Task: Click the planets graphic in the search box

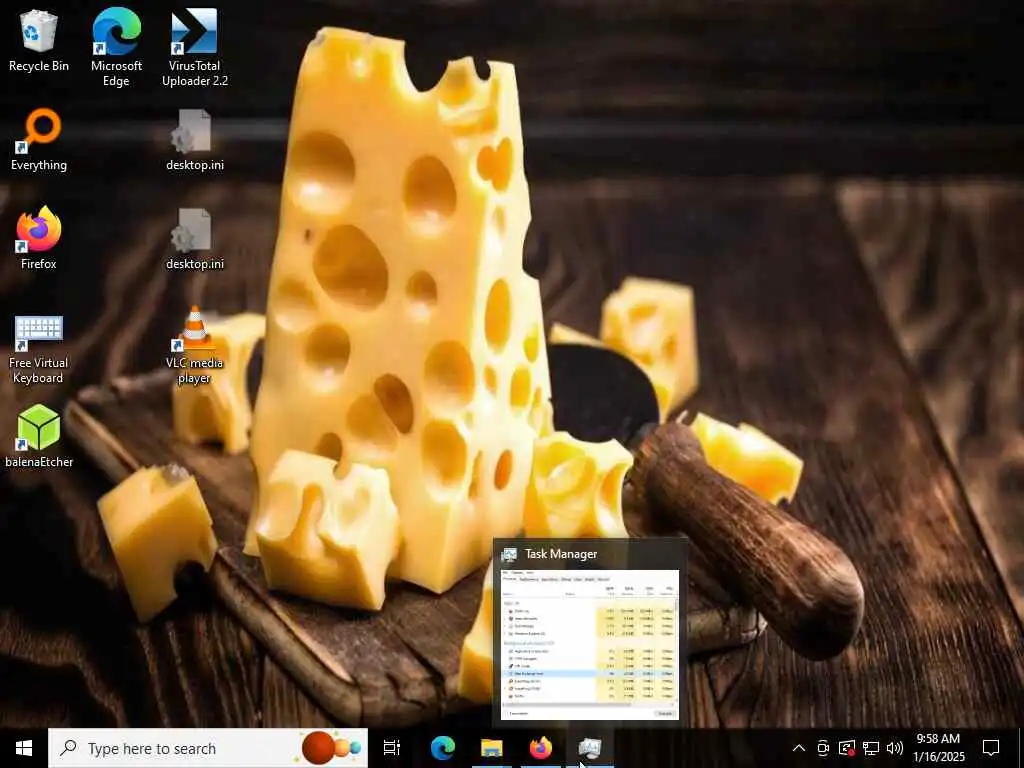Action: click(331, 748)
